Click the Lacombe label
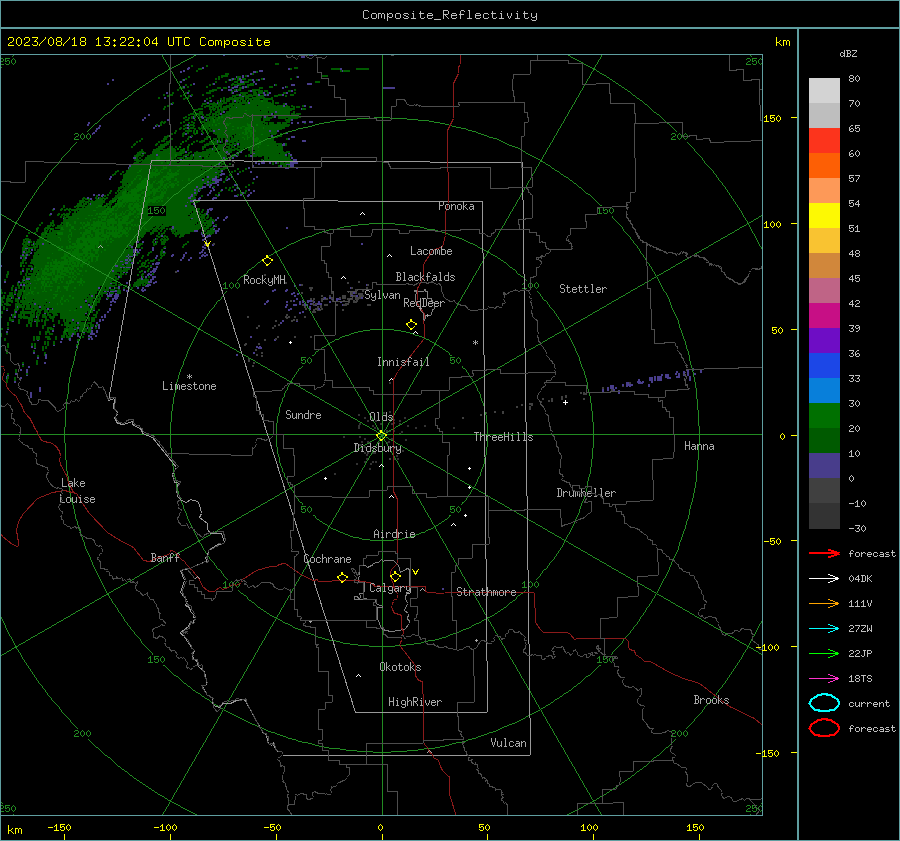The height and width of the screenshot is (841, 900). click(431, 251)
